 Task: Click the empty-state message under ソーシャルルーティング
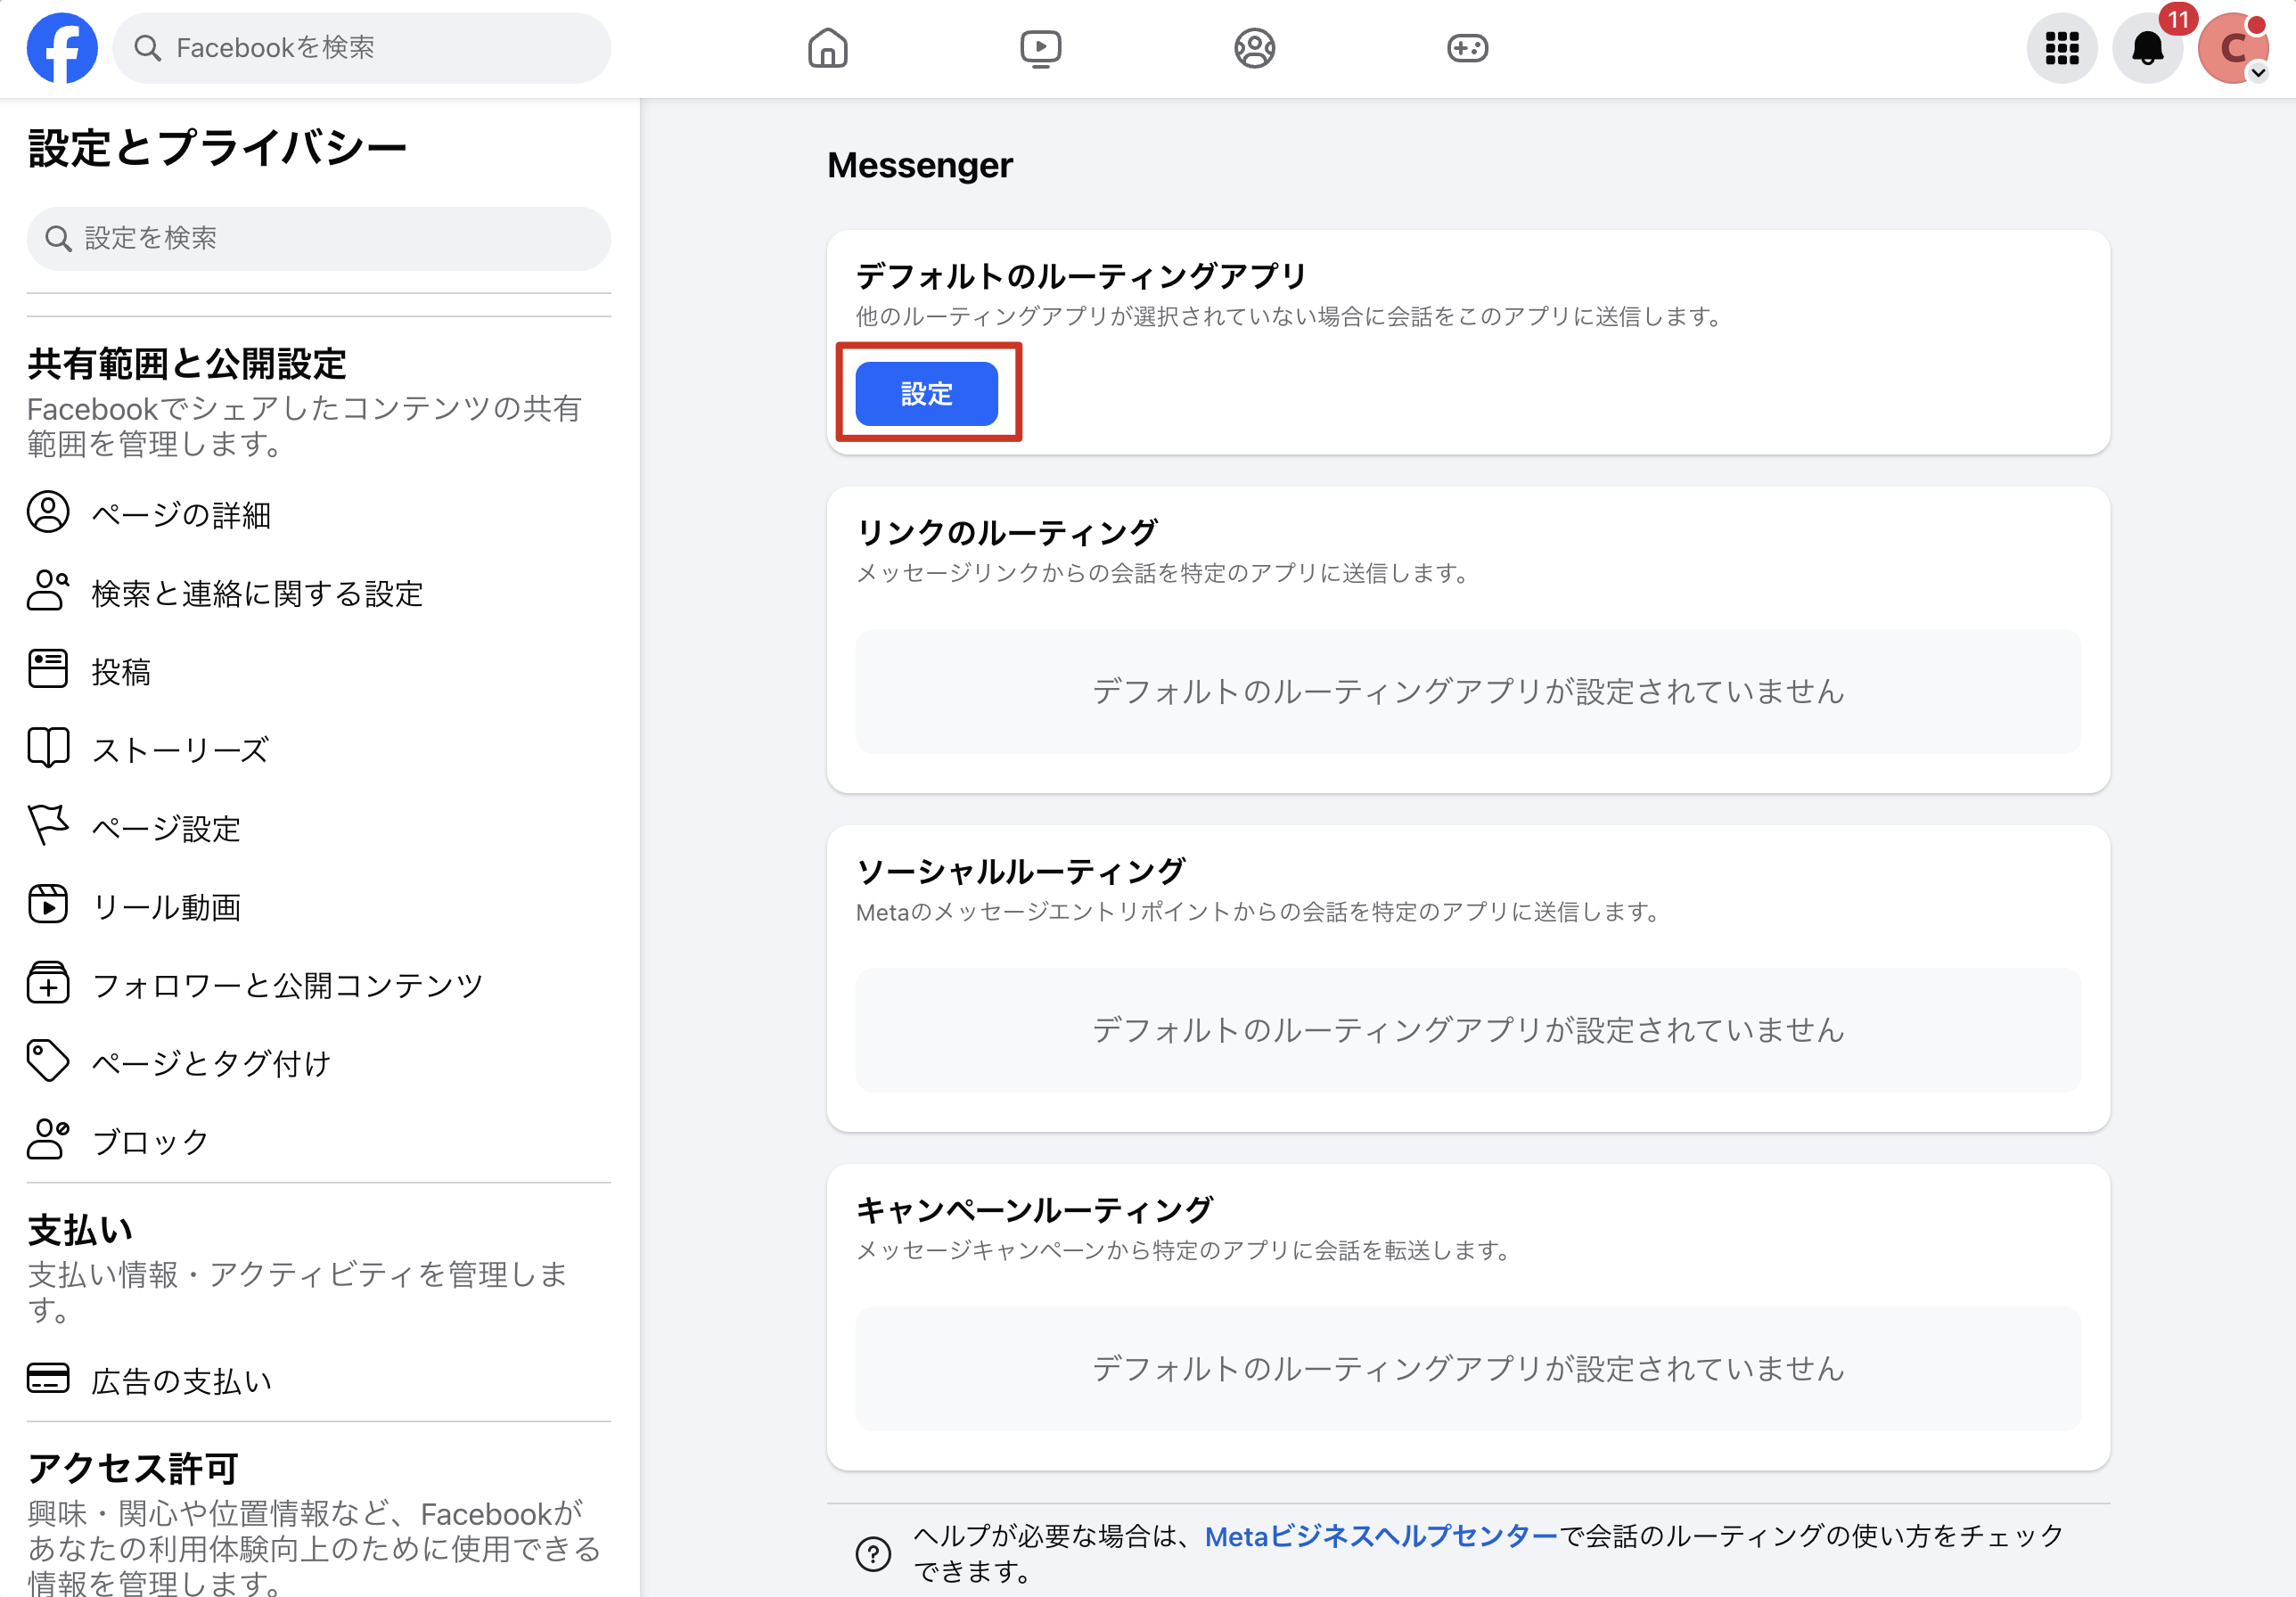(x=1467, y=1029)
